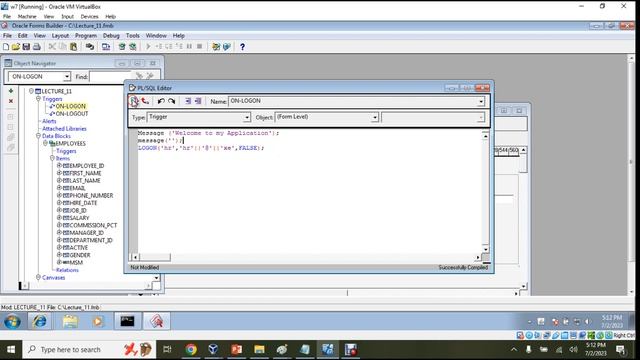
Task: Click the PL/SQL Editor horizontal scrollbar thumb
Action: tap(155, 257)
